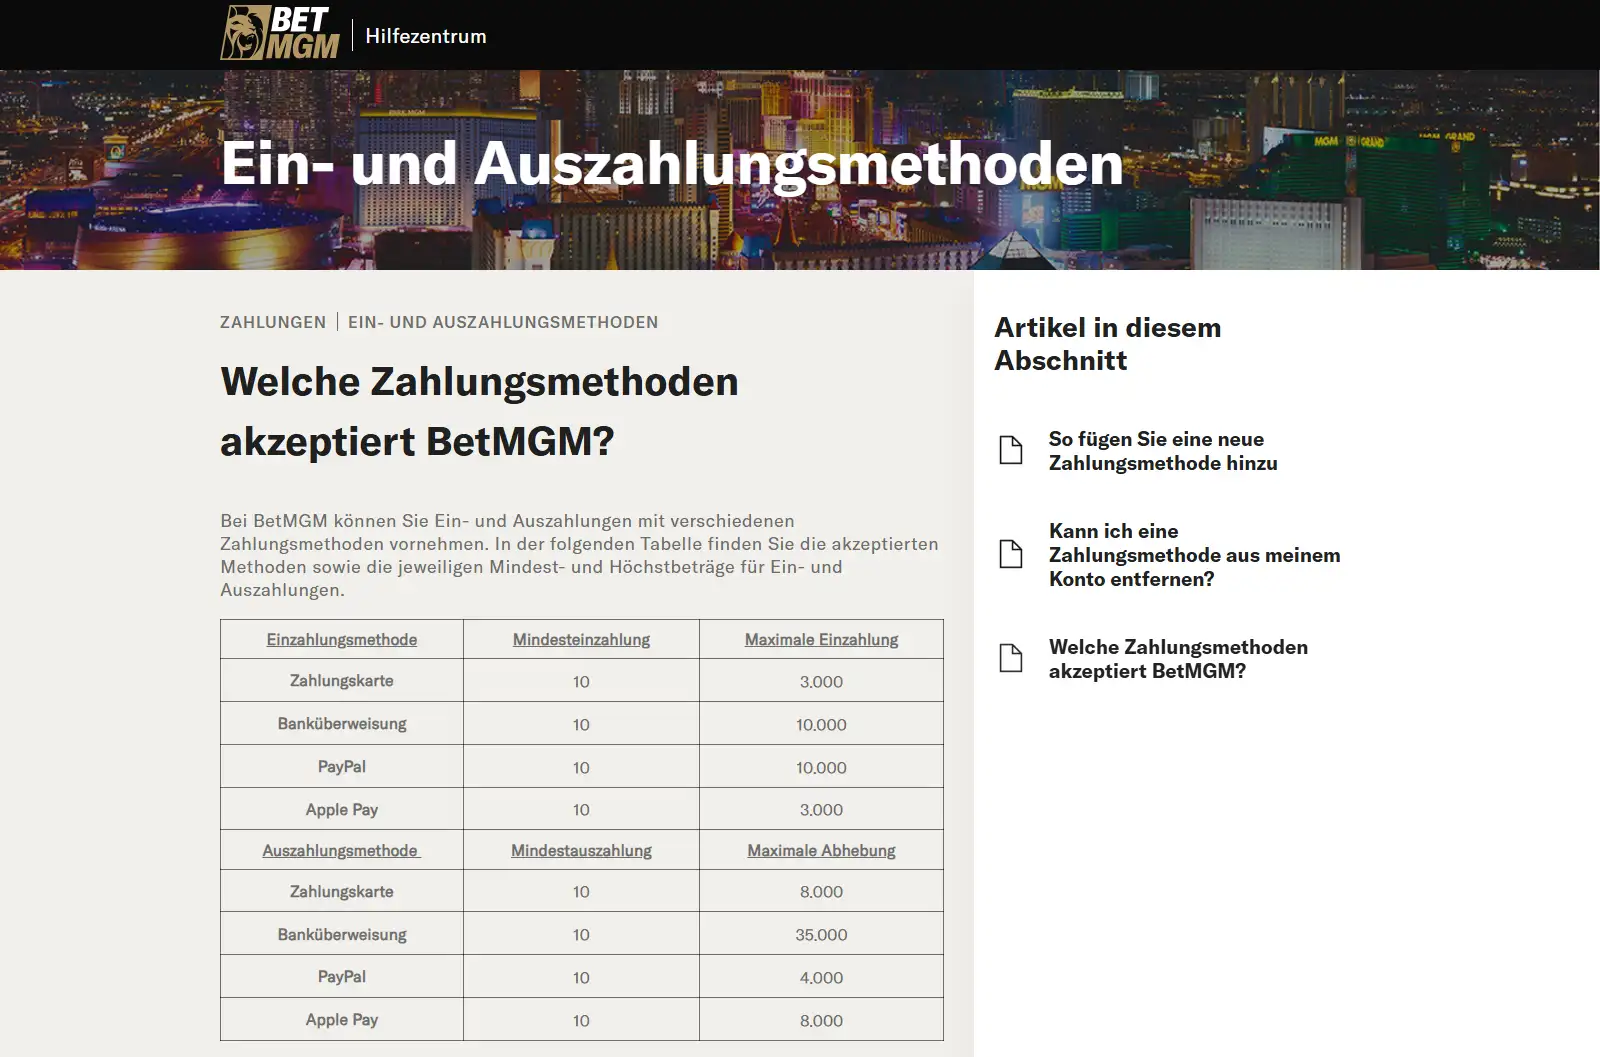Select the deposit 'Banküberweisung' cell
Viewport: 1600px width, 1057px height.
tap(342, 724)
